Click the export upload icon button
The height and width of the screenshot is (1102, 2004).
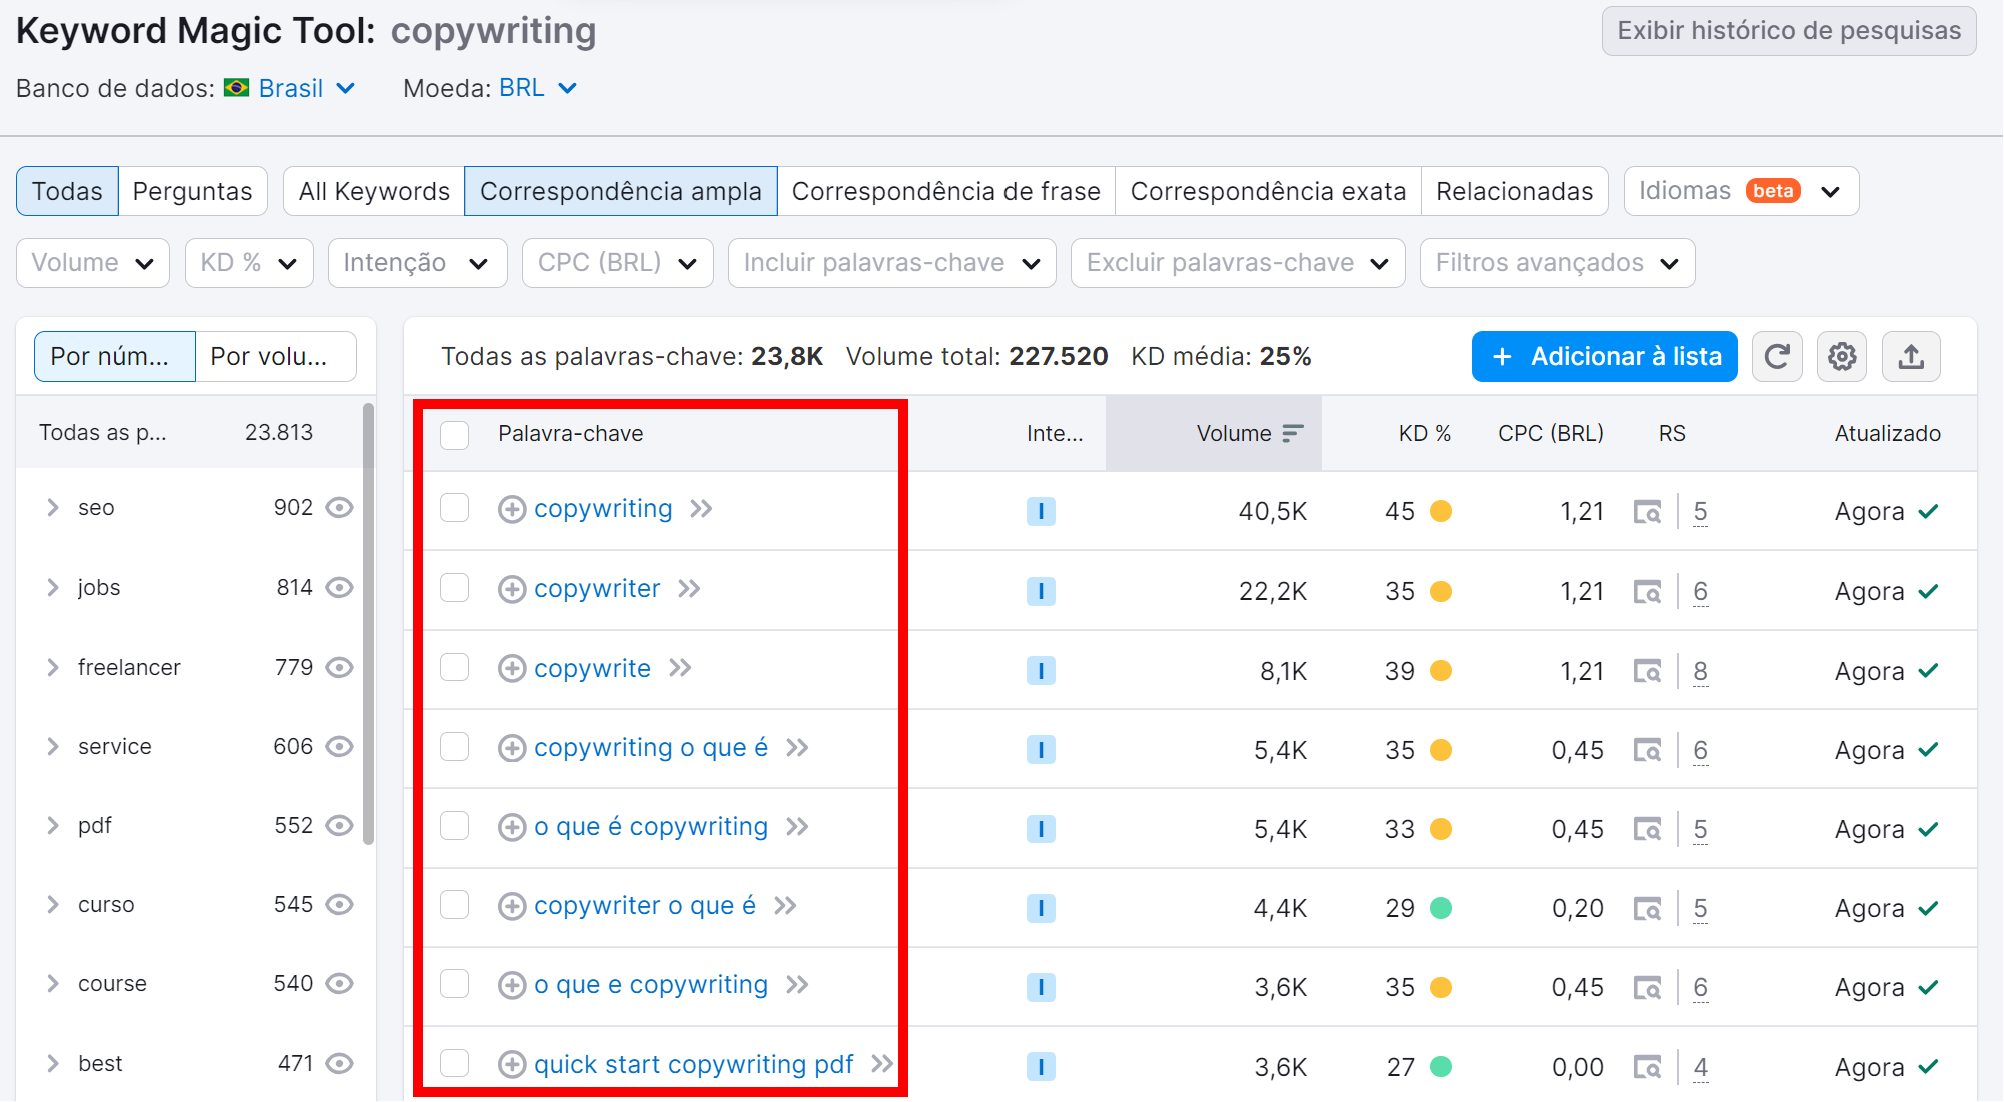[1911, 357]
